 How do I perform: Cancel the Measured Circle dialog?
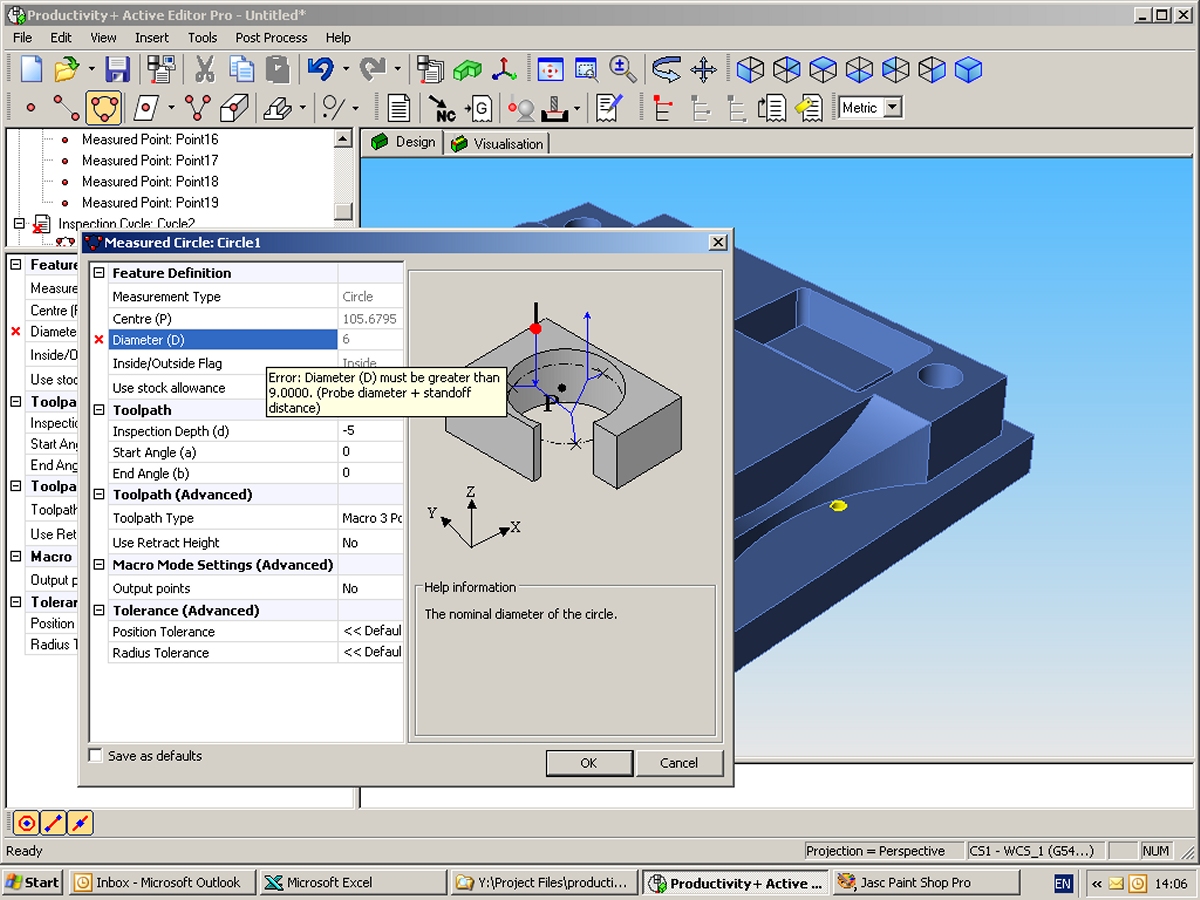pos(679,763)
